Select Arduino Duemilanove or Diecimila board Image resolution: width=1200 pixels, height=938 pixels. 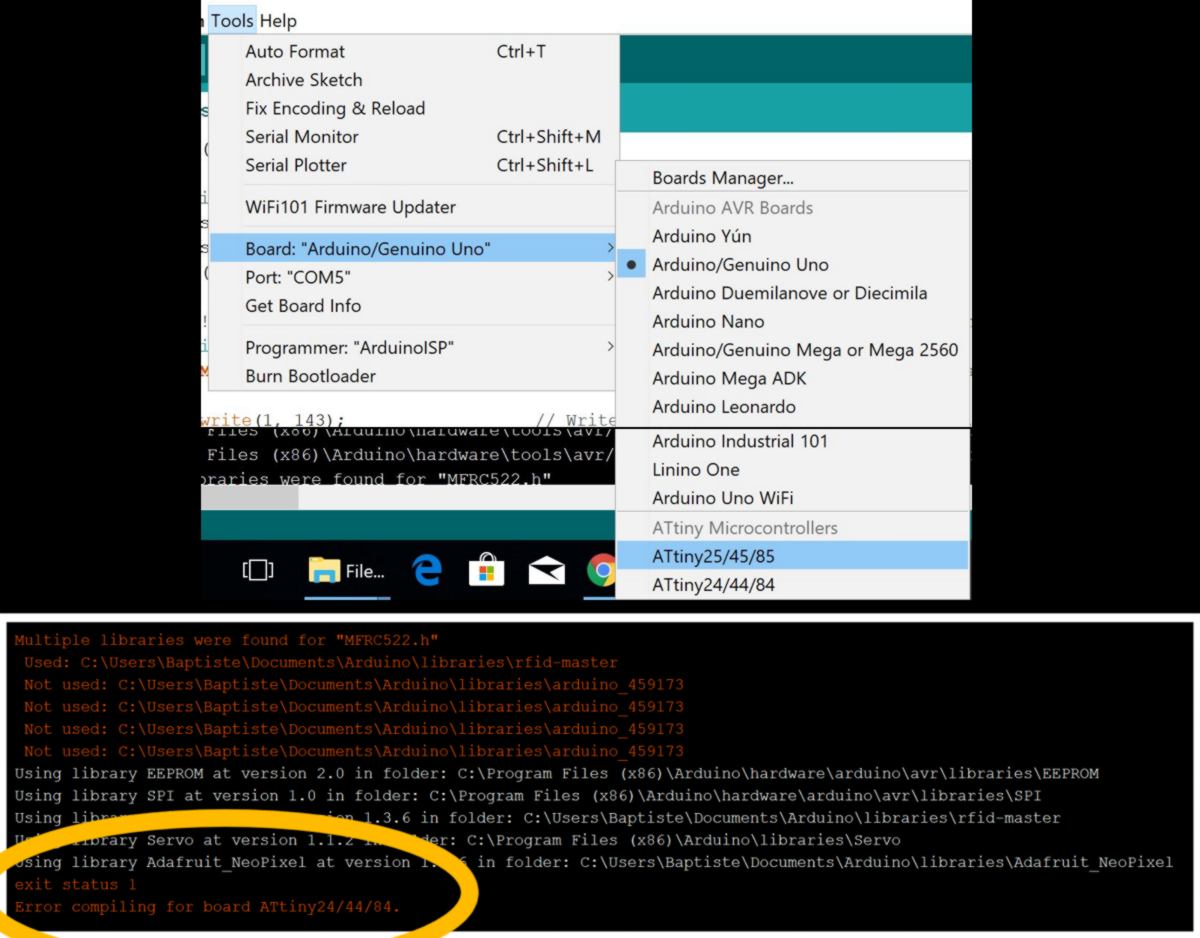coord(793,293)
